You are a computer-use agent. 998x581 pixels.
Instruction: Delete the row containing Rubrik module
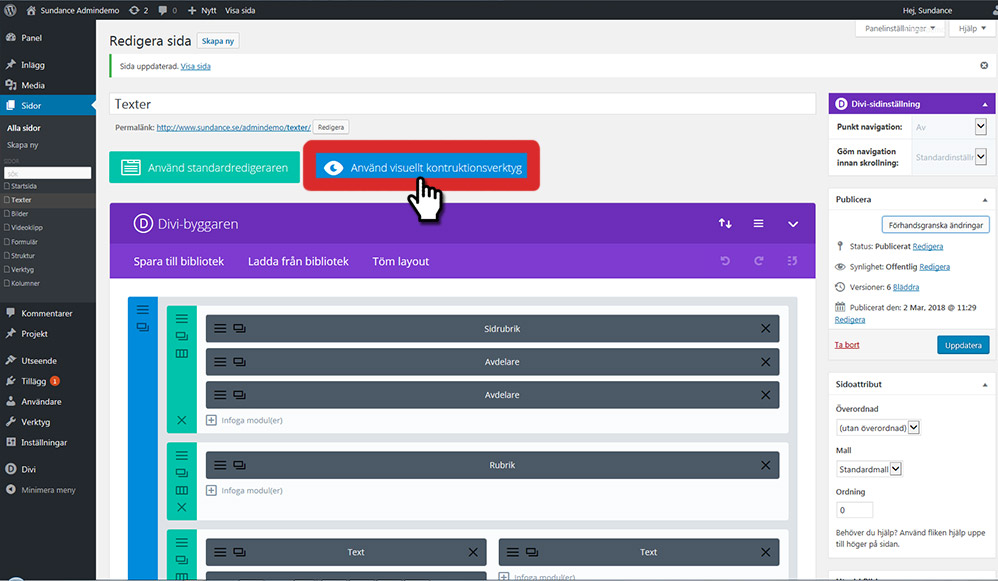click(x=181, y=507)
